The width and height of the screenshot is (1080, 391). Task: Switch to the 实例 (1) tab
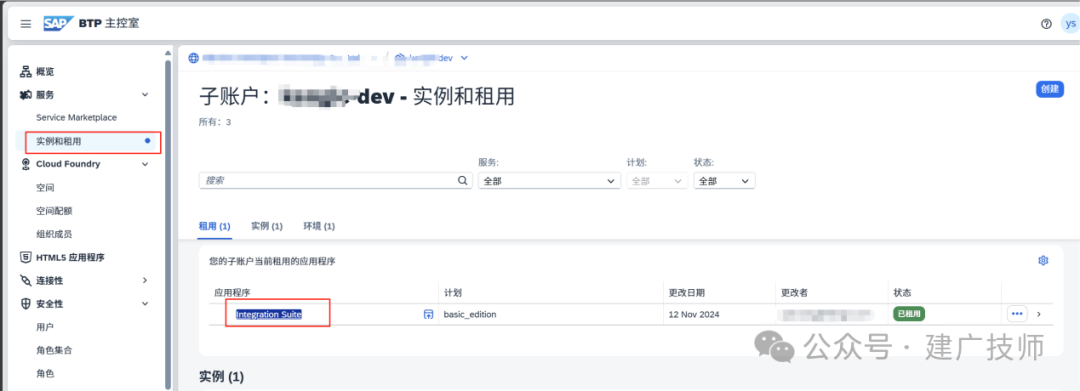(267, 226)
